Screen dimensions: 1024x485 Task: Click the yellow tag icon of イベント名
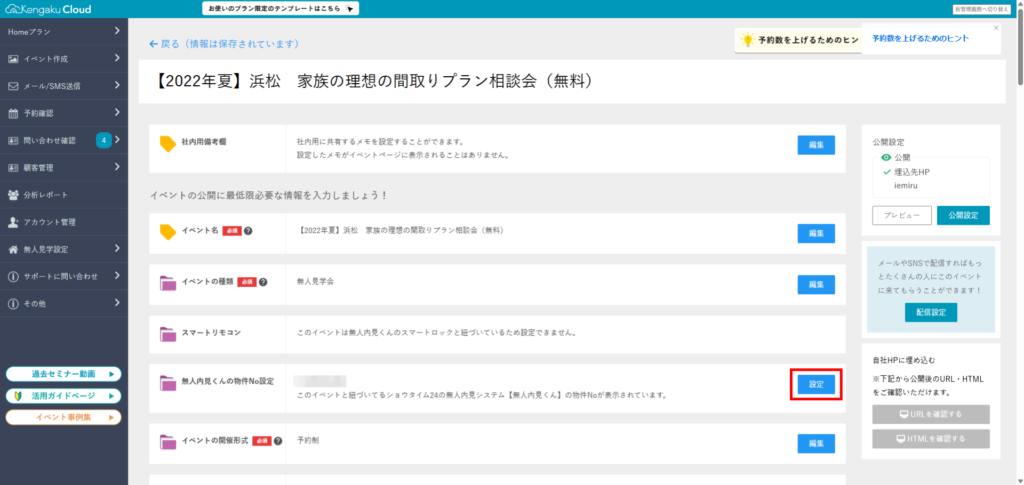(168, 232)
